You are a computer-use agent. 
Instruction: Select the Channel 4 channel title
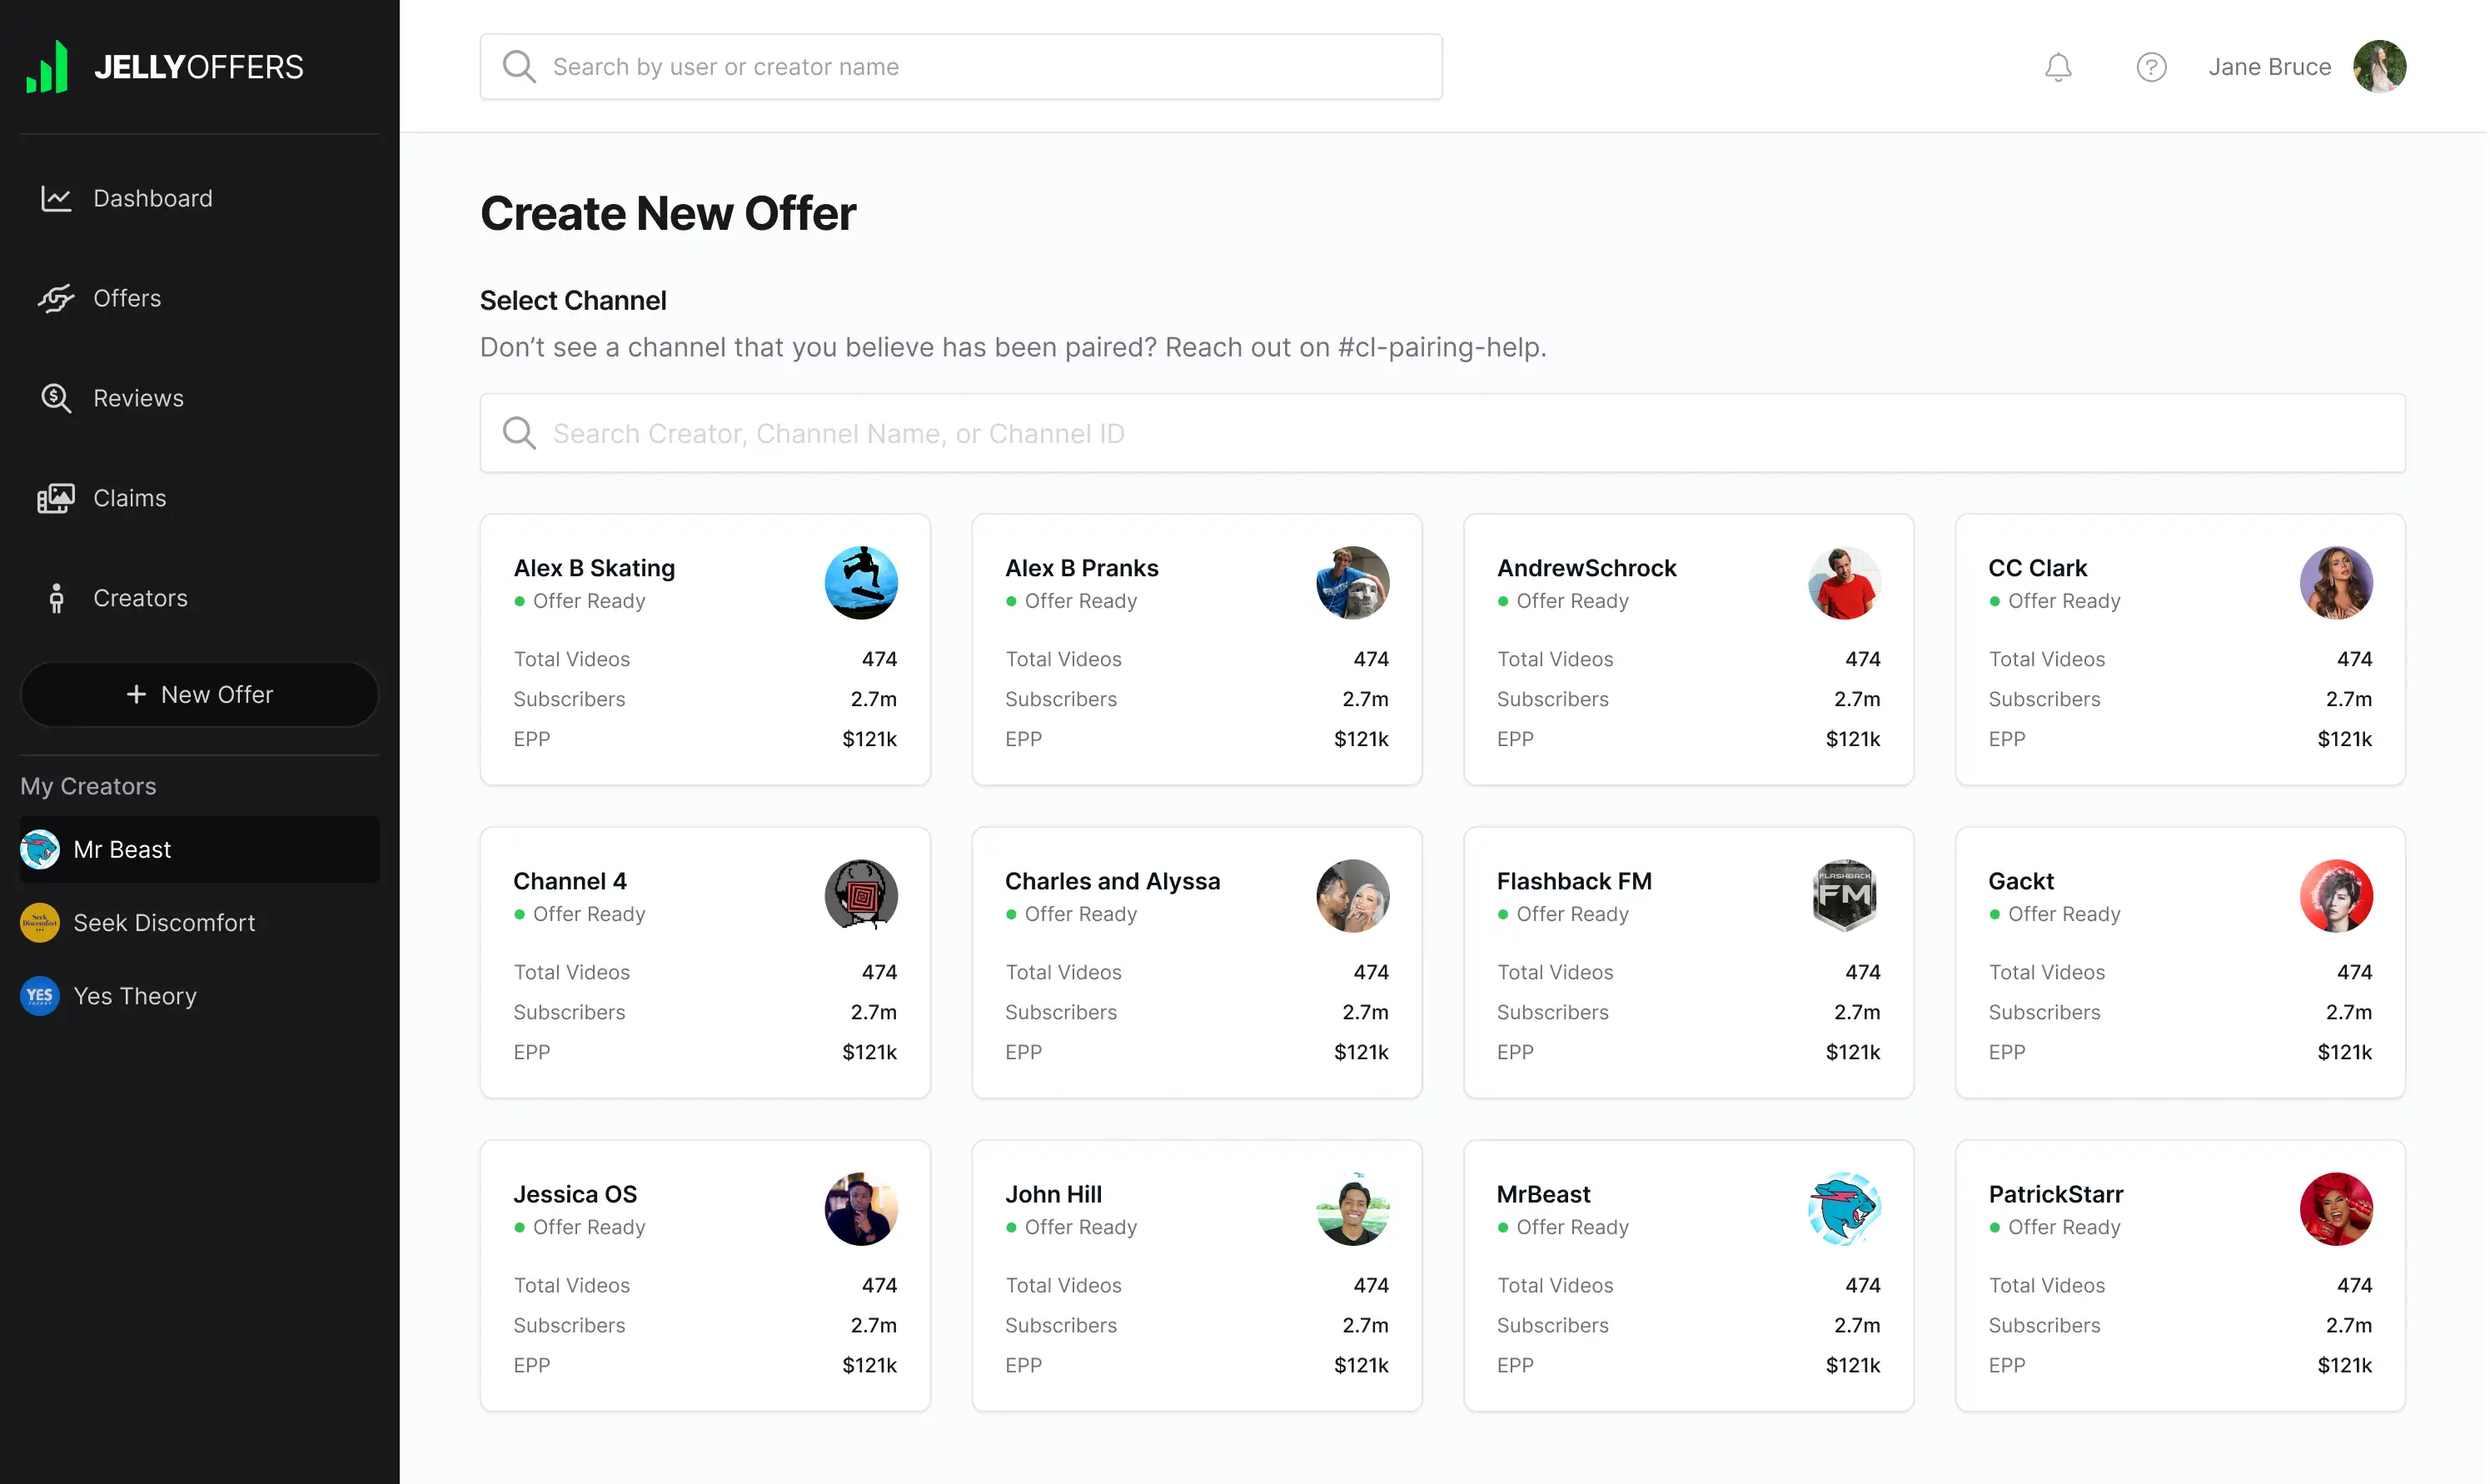pyautogui.click(x=570, y=881)
